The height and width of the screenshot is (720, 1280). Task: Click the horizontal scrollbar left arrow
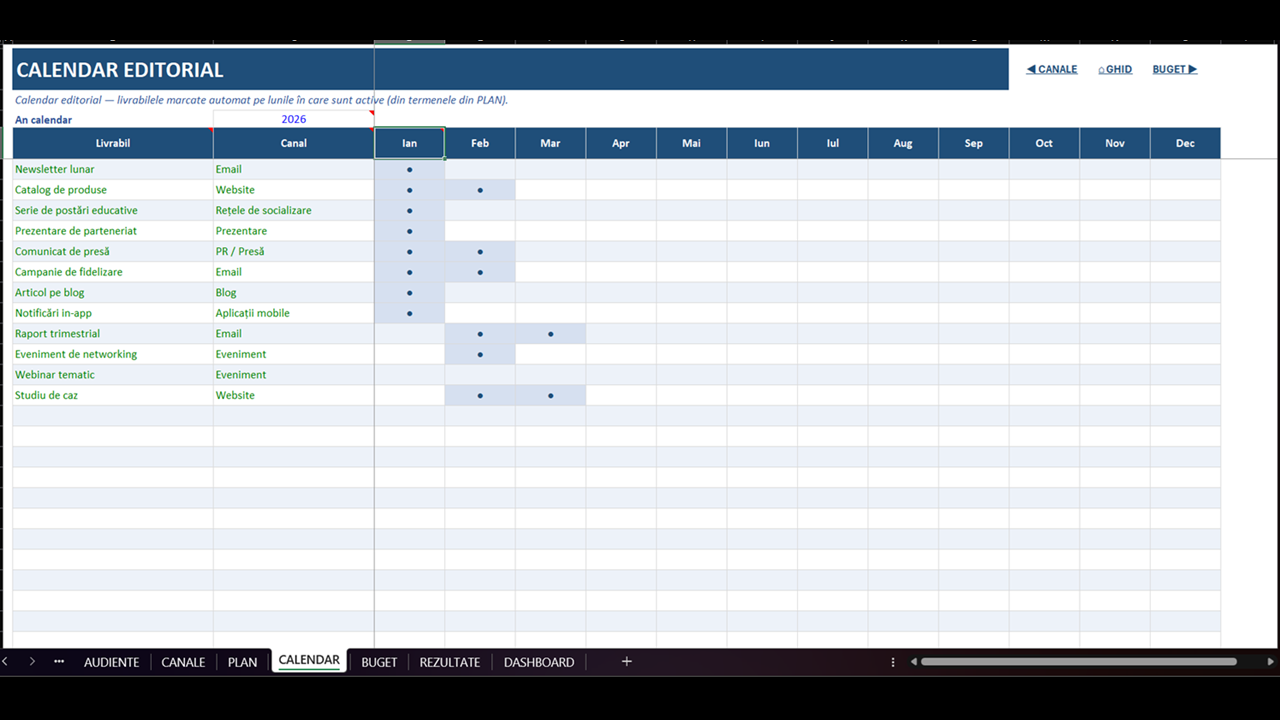pos(914,662)
